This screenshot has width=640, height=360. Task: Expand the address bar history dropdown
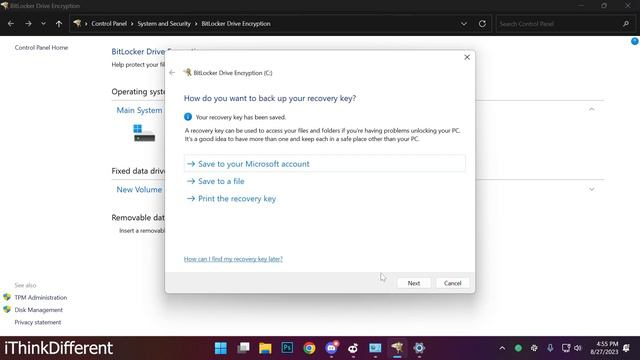coord(464,24)
